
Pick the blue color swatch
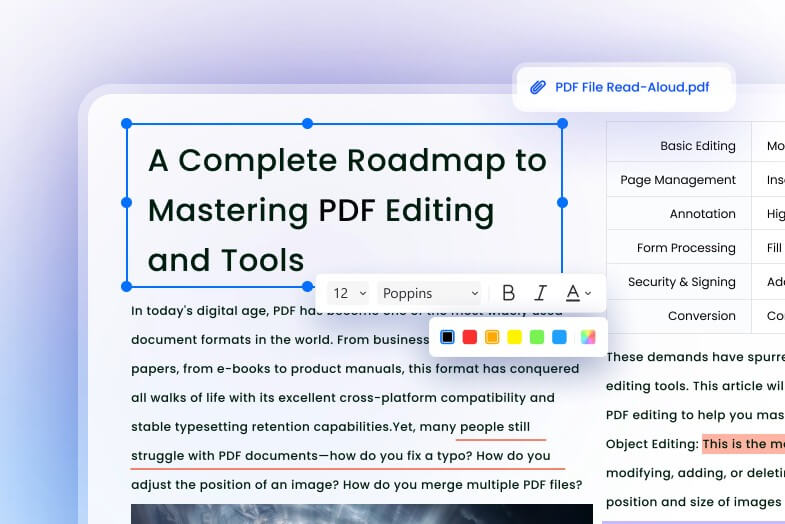click(x=559, y=337)
